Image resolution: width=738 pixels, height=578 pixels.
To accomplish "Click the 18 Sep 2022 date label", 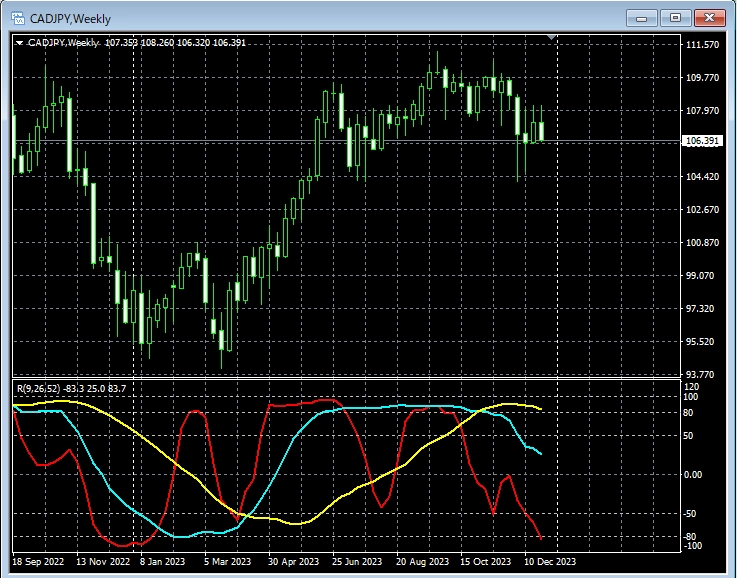I will 38,562.
